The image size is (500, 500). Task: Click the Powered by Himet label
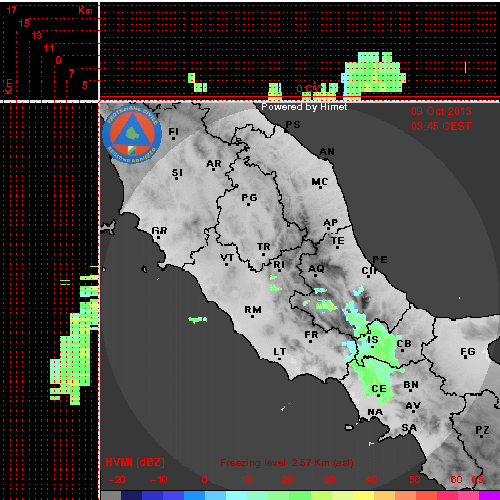tap(304, 107)
